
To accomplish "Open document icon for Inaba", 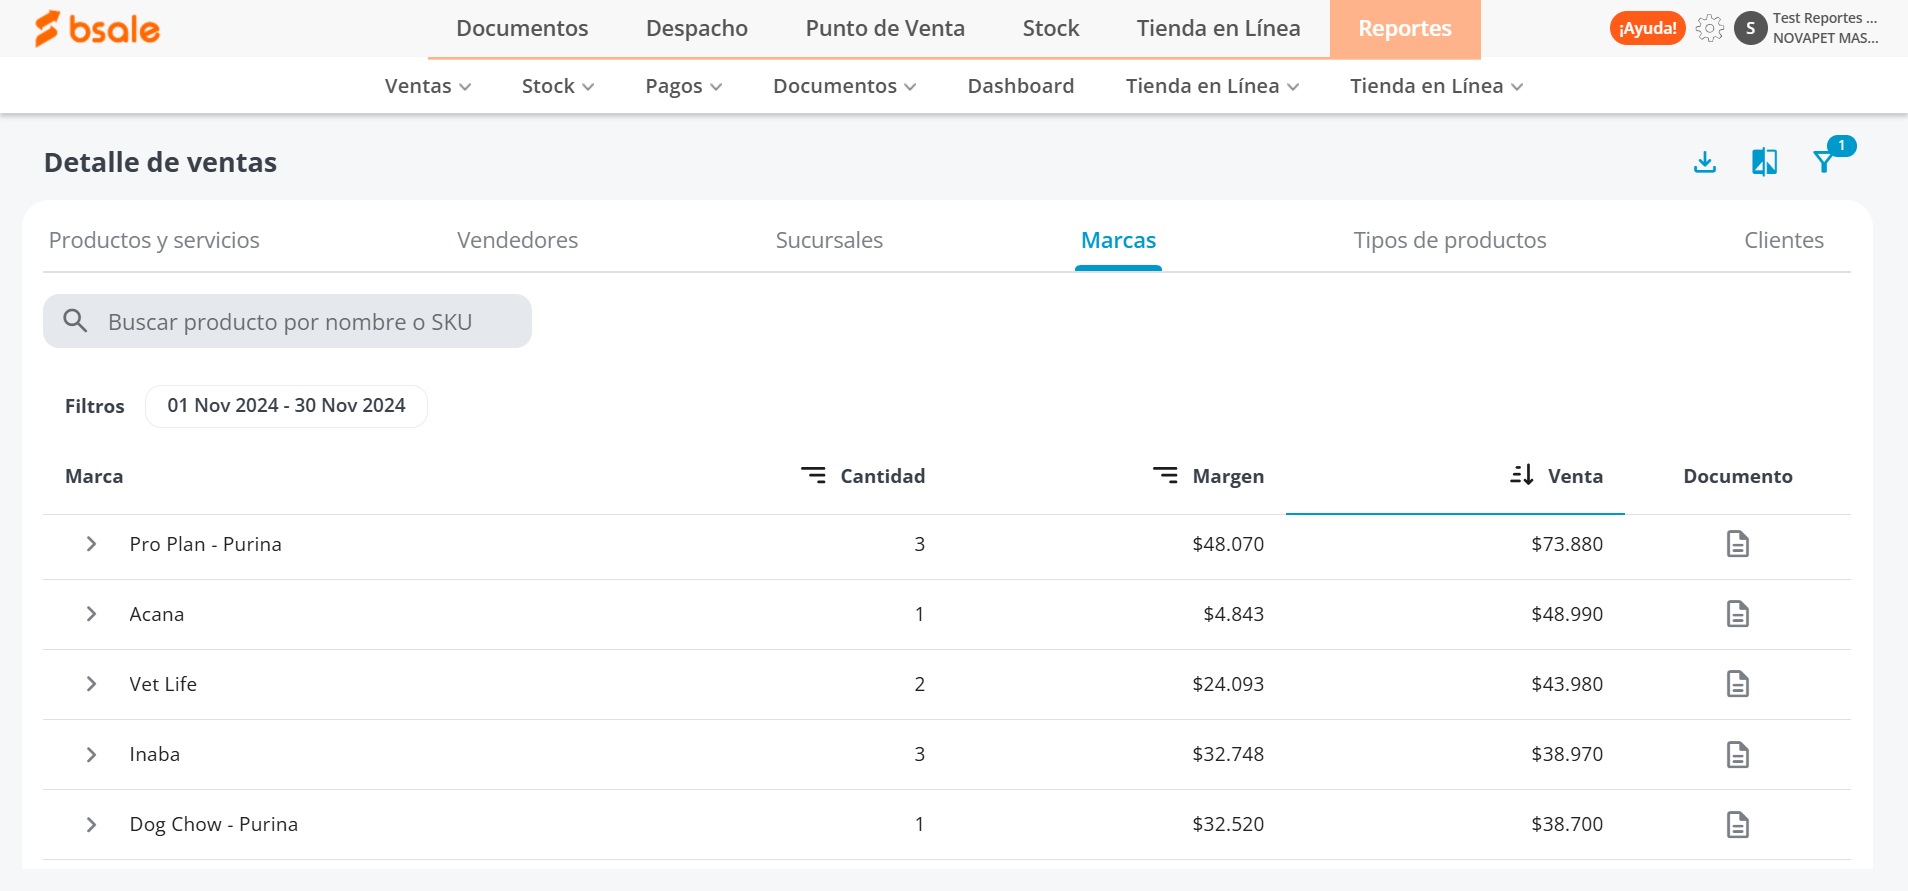I will [1738, 754].
